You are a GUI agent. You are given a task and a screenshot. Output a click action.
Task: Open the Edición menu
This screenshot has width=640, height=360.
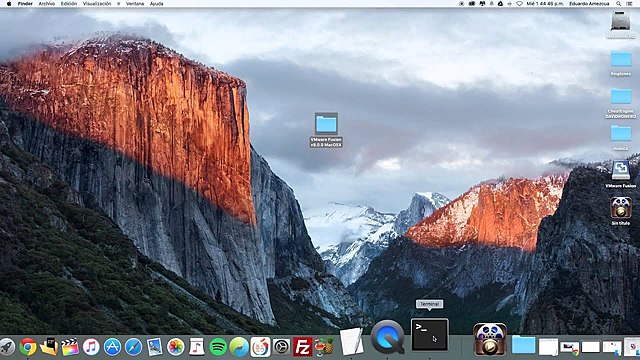(x=69, y=4)
